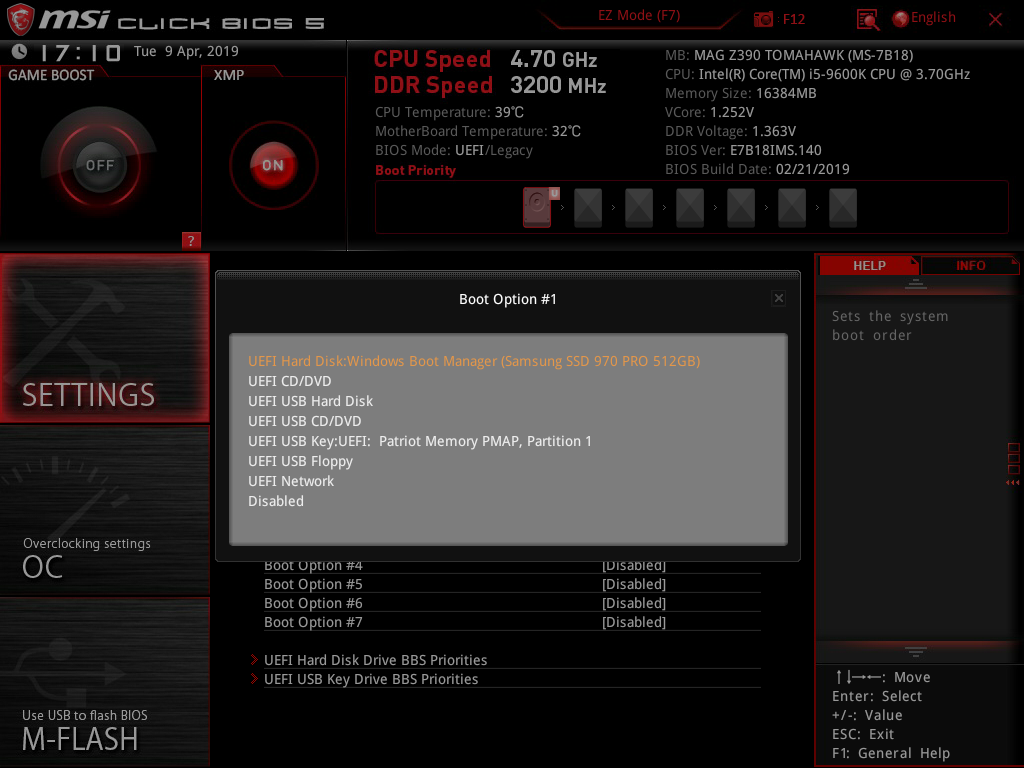Open the OC overclocking settings section
1024x768 pixels.
pyautogui.click(x=104, y=511)
